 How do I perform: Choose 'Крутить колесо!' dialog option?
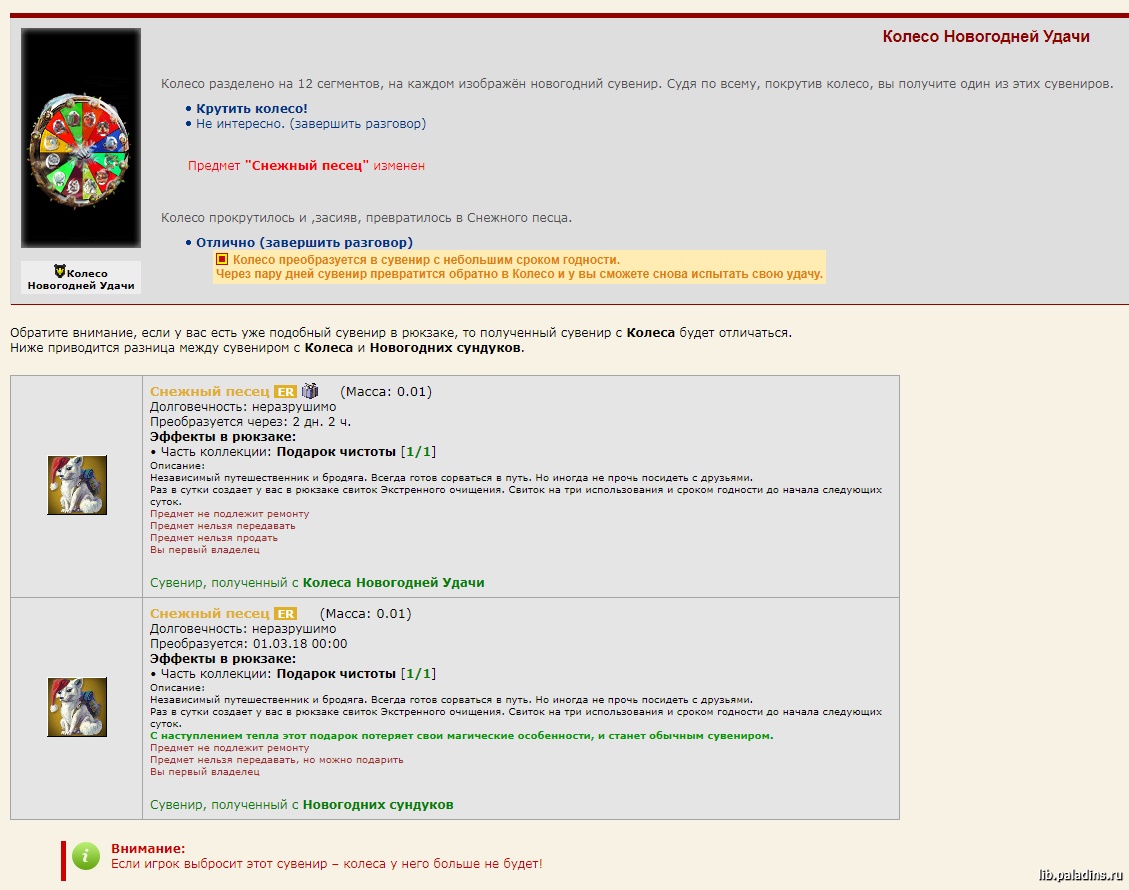click(252, 108)
